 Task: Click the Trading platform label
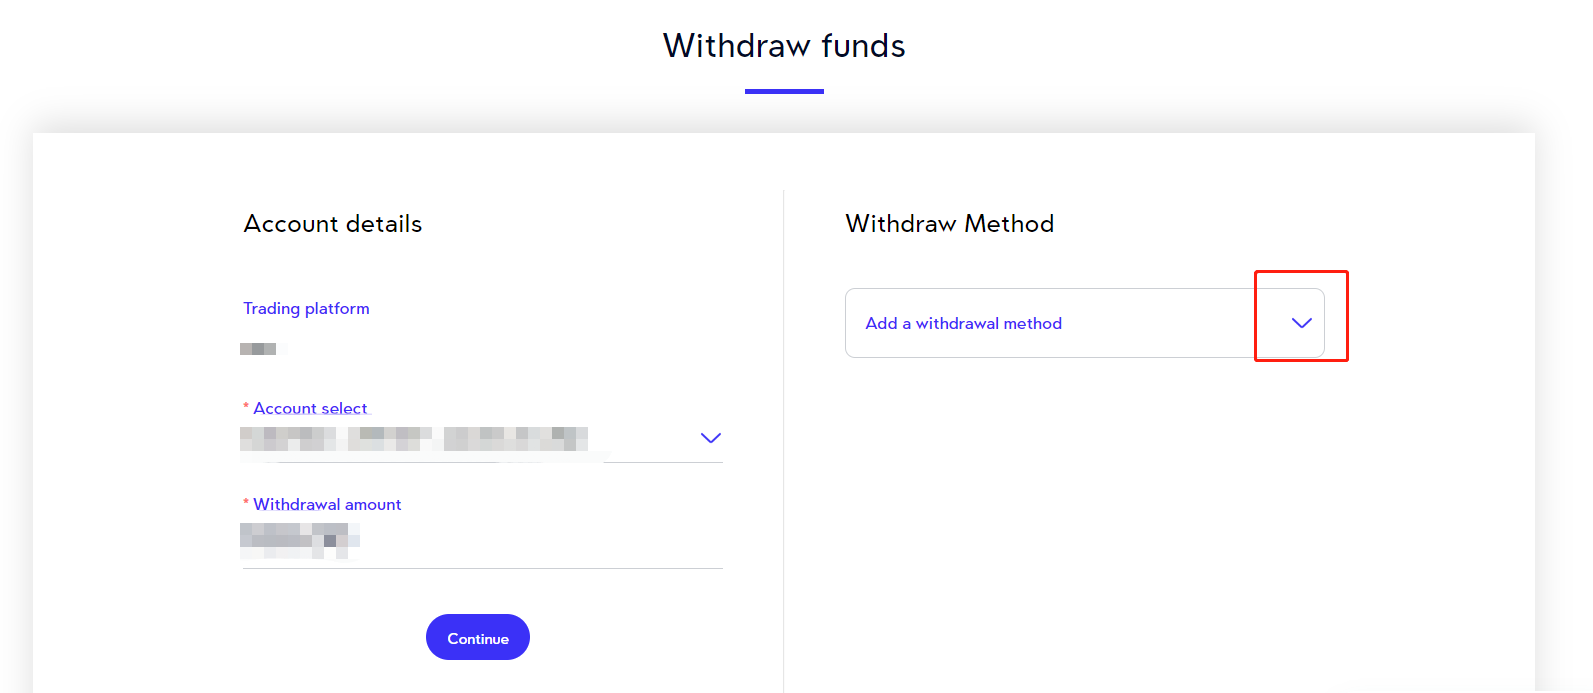point(306,309)
